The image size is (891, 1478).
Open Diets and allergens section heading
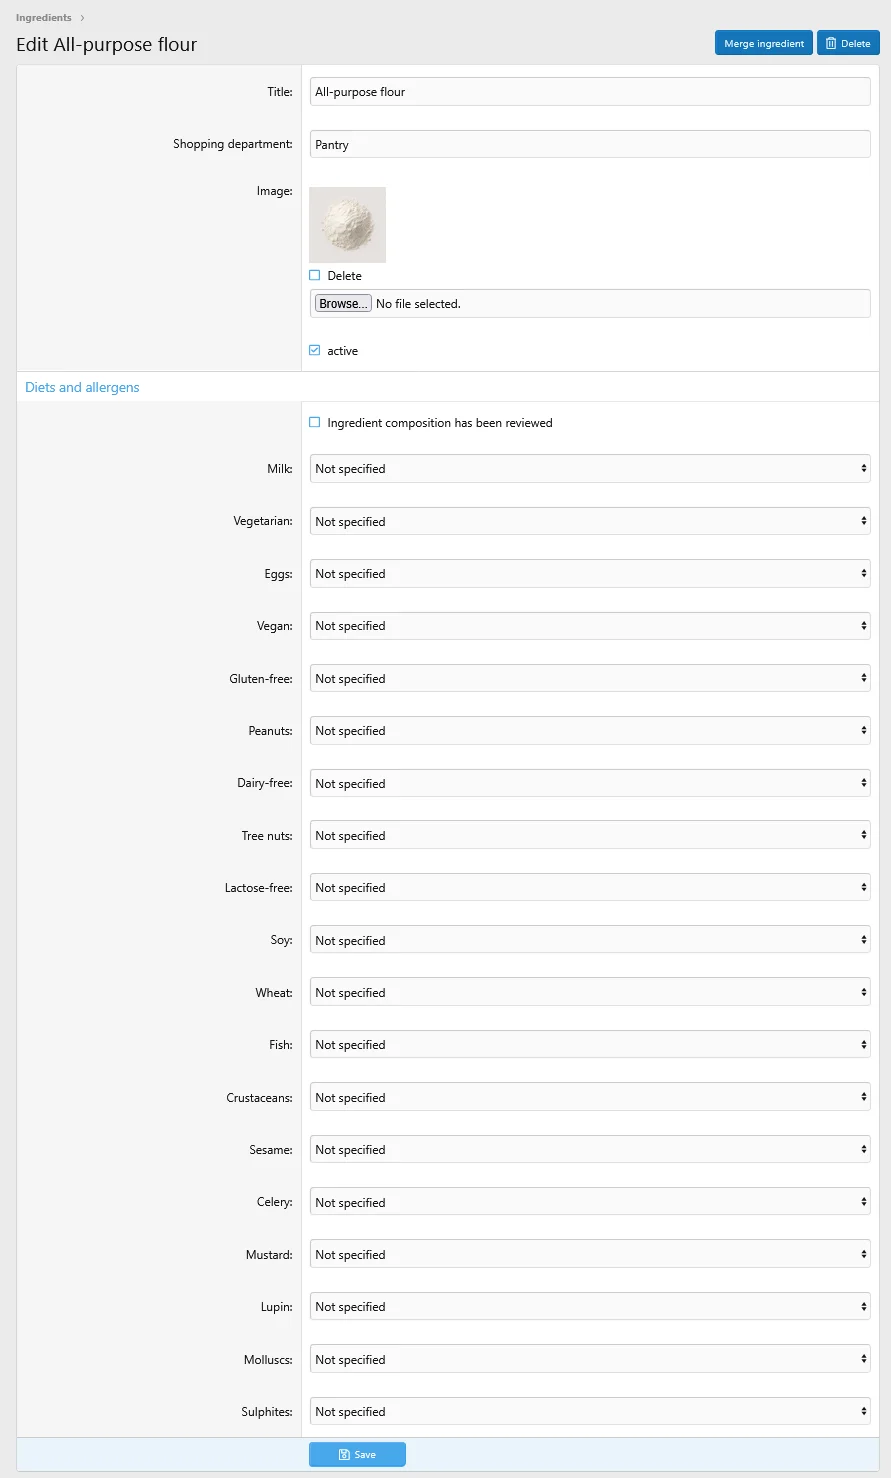(x=82, y=387)
